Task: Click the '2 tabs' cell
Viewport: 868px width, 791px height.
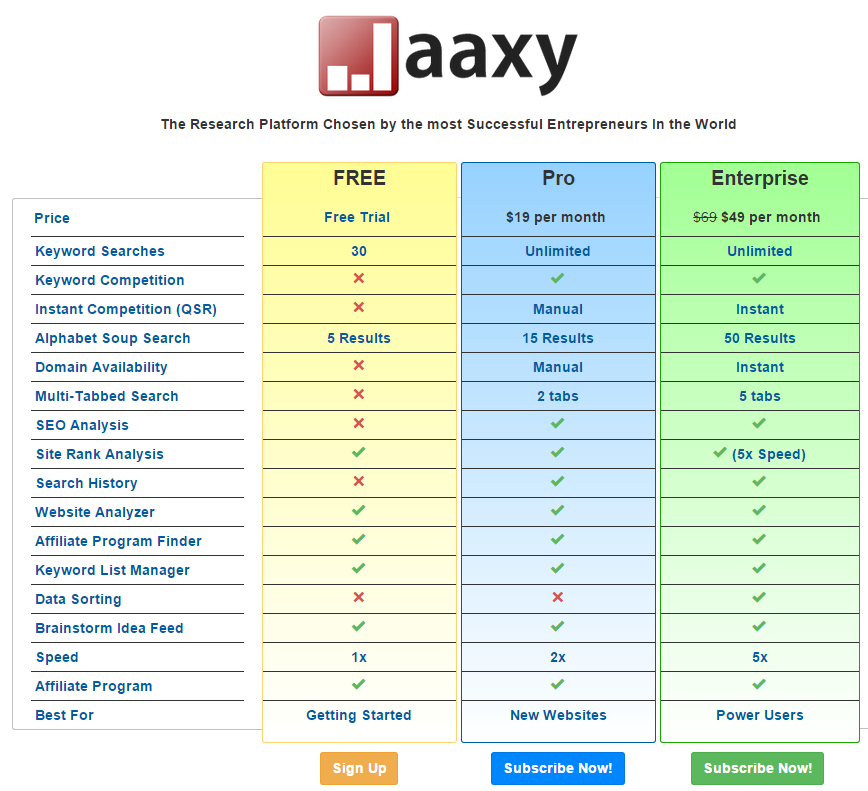Action: click(557, 396)
